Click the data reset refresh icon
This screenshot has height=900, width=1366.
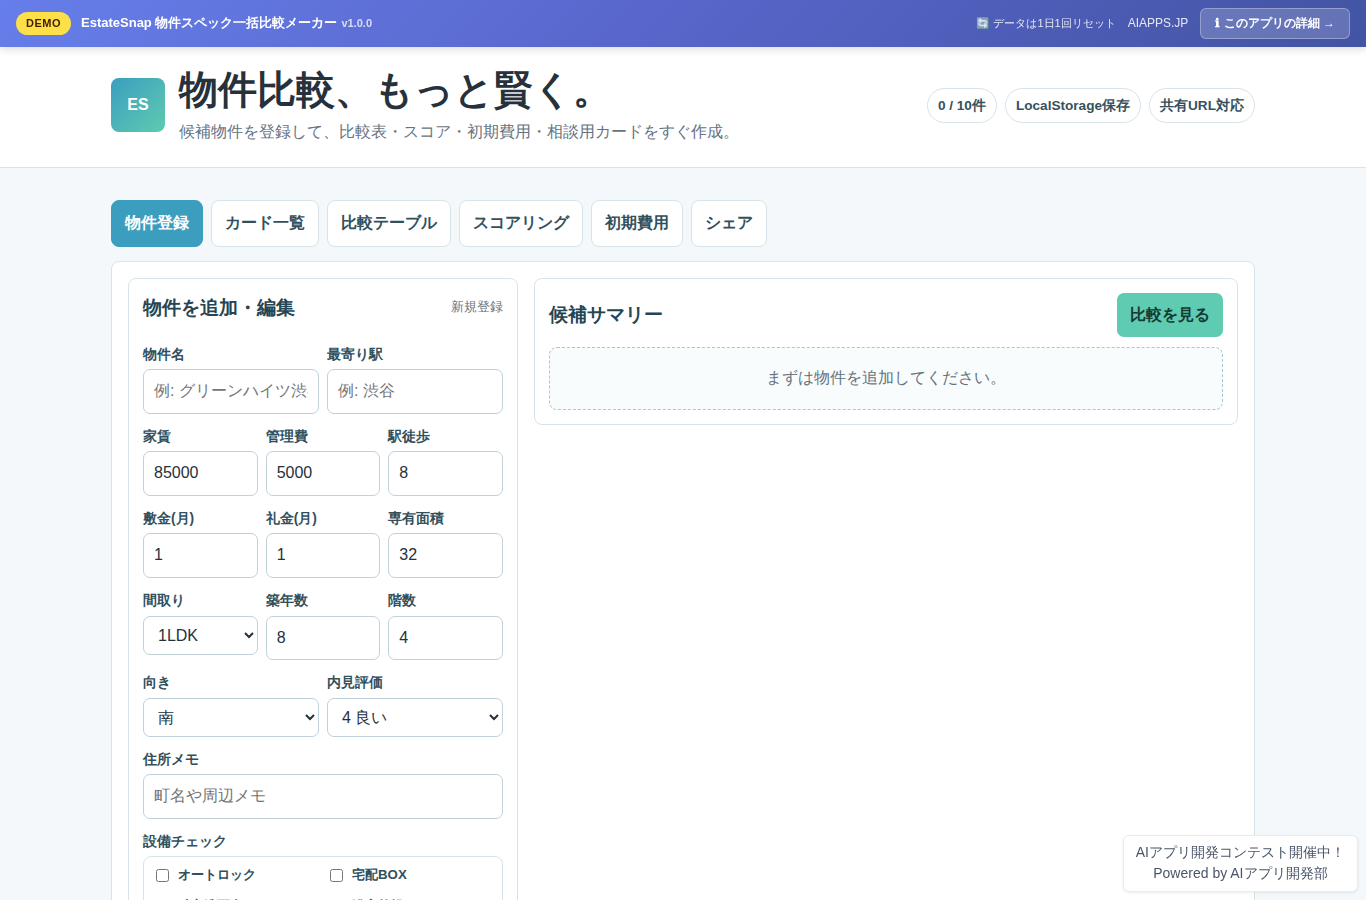pos(982,23)
